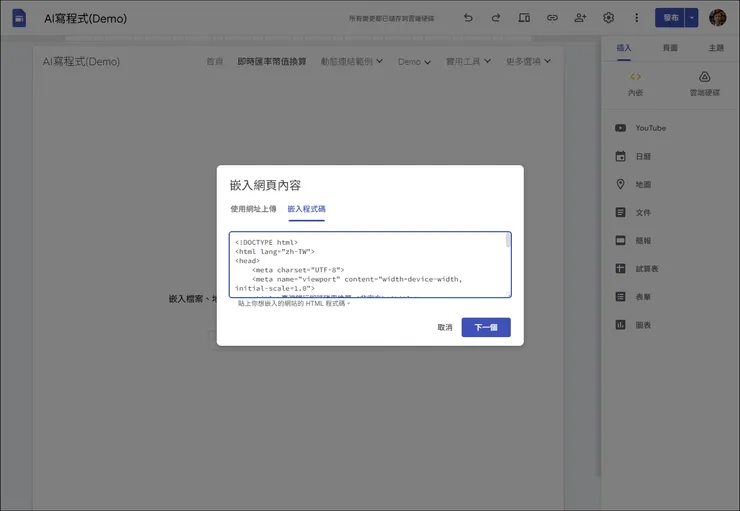The height and width of the screenshot is (511, 740).
Task: Insert a YouTube video
Action: pyautogui.click(x=640, y=128)
